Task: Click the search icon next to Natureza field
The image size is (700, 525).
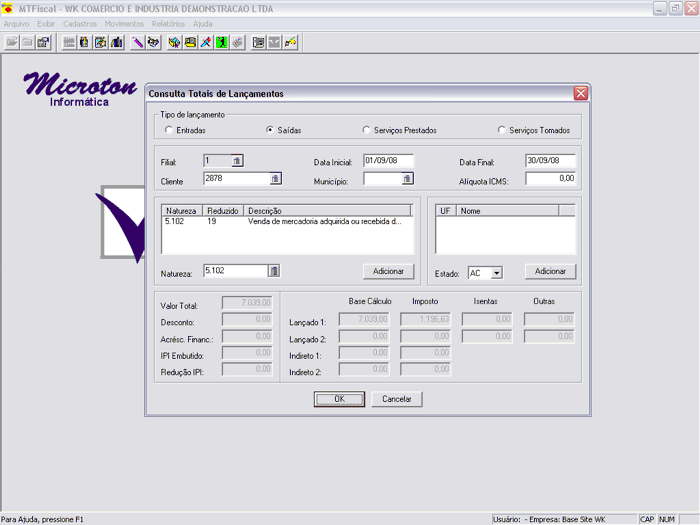Action: coord(275,271)
